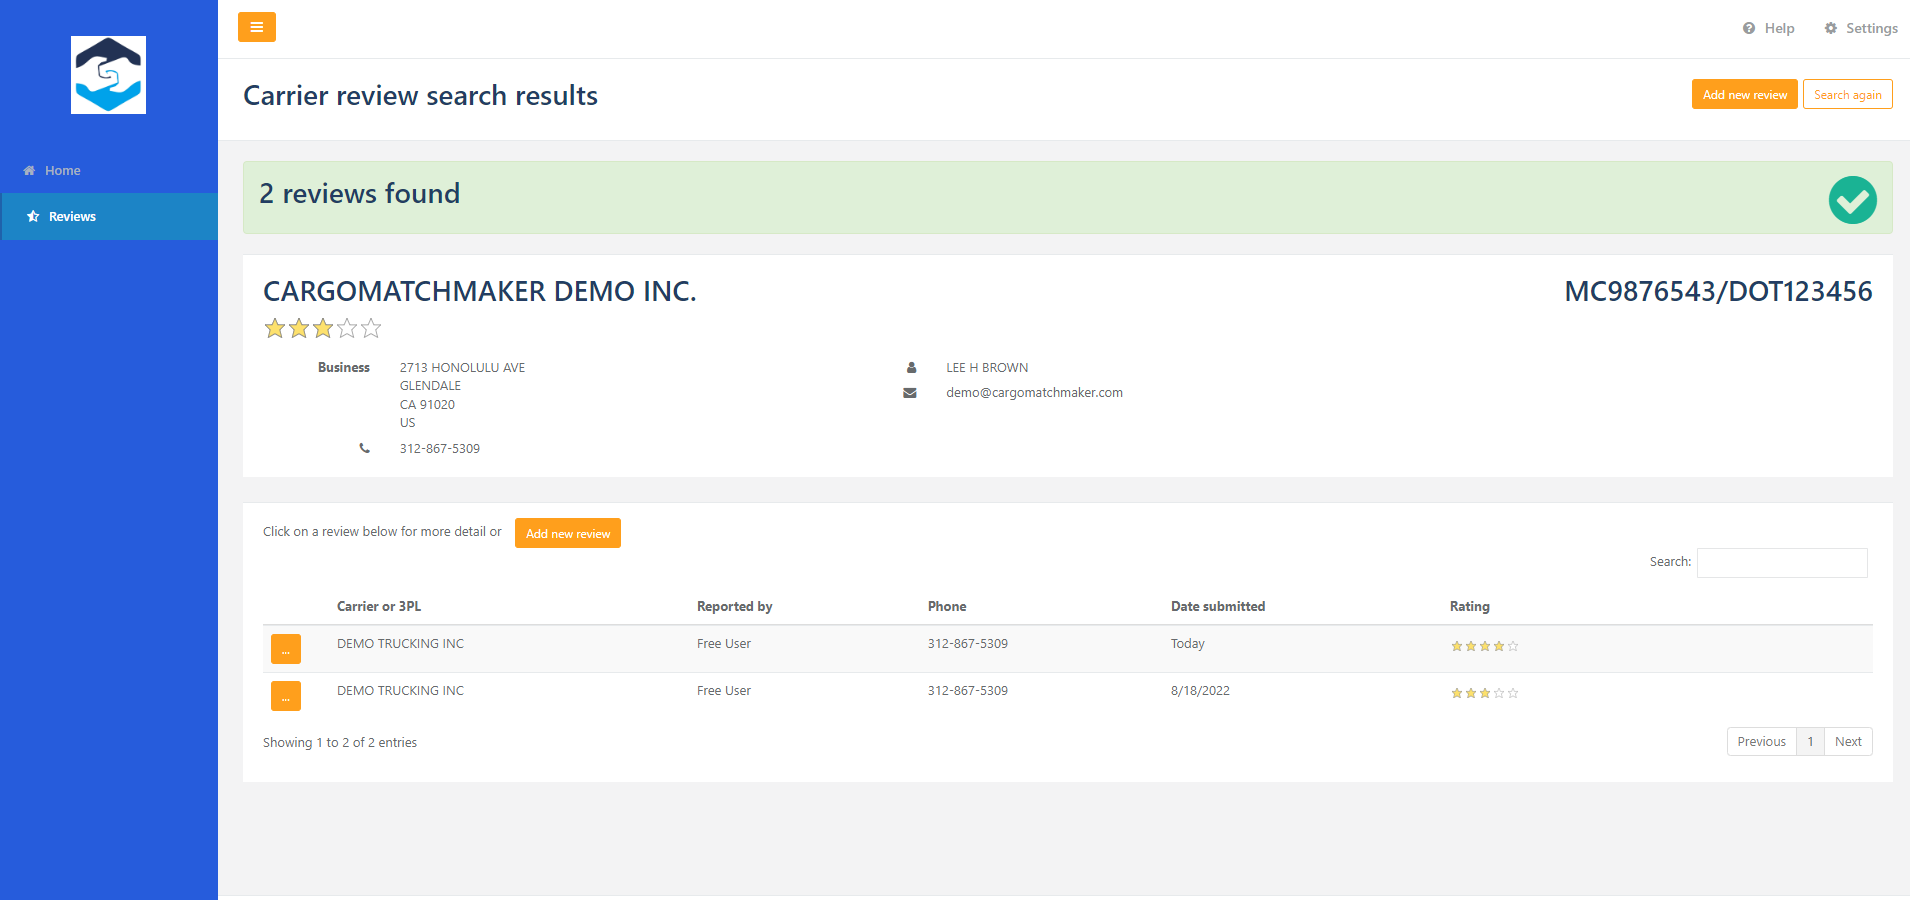Go to Home in the sidebar

pyautogui.click(x=52, y=171)
